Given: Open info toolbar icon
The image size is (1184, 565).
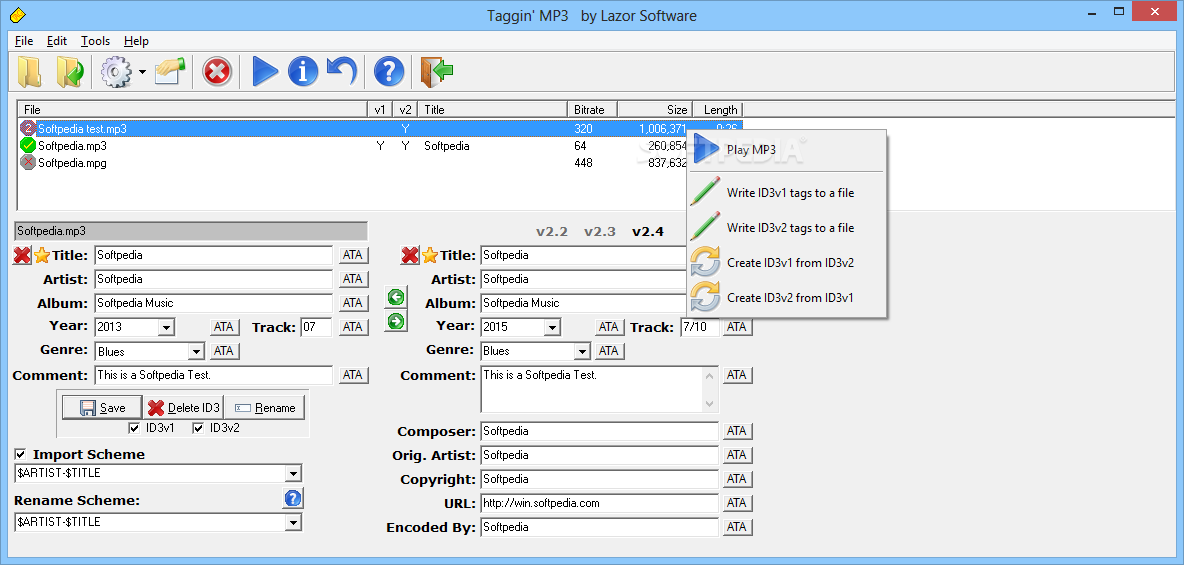Looking at the screenshot, I should click(x=303, y=72).
